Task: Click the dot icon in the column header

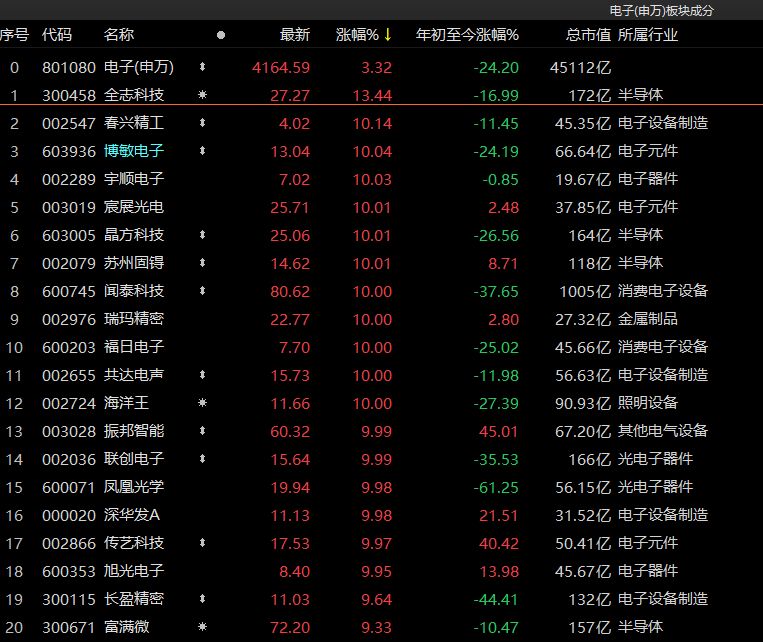Action: point(220,35)
